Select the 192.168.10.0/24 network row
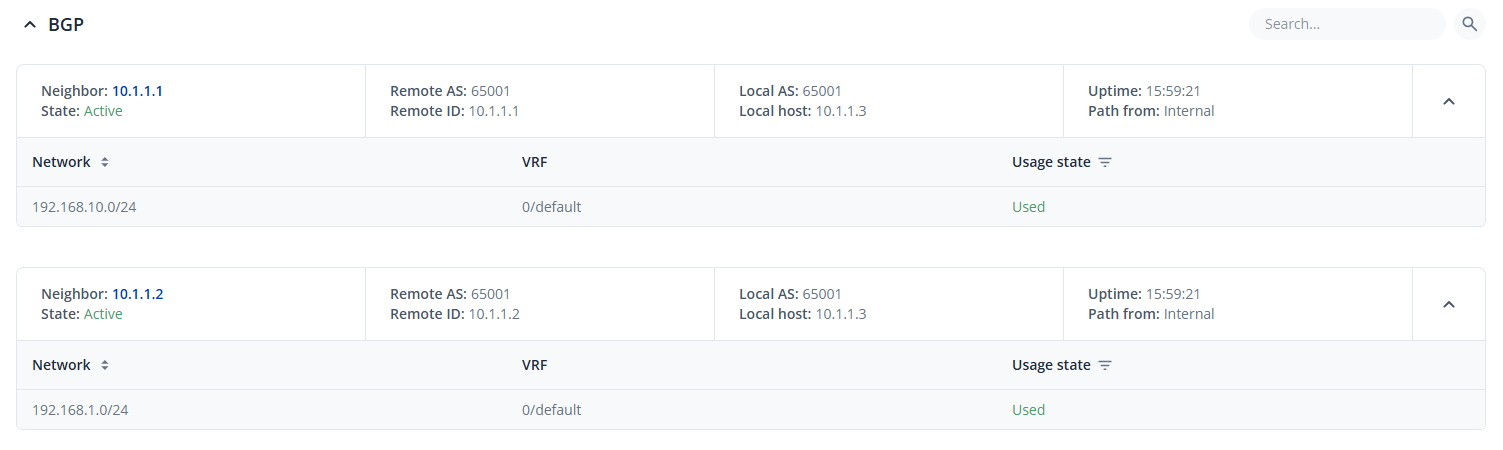 pos(84,207)
